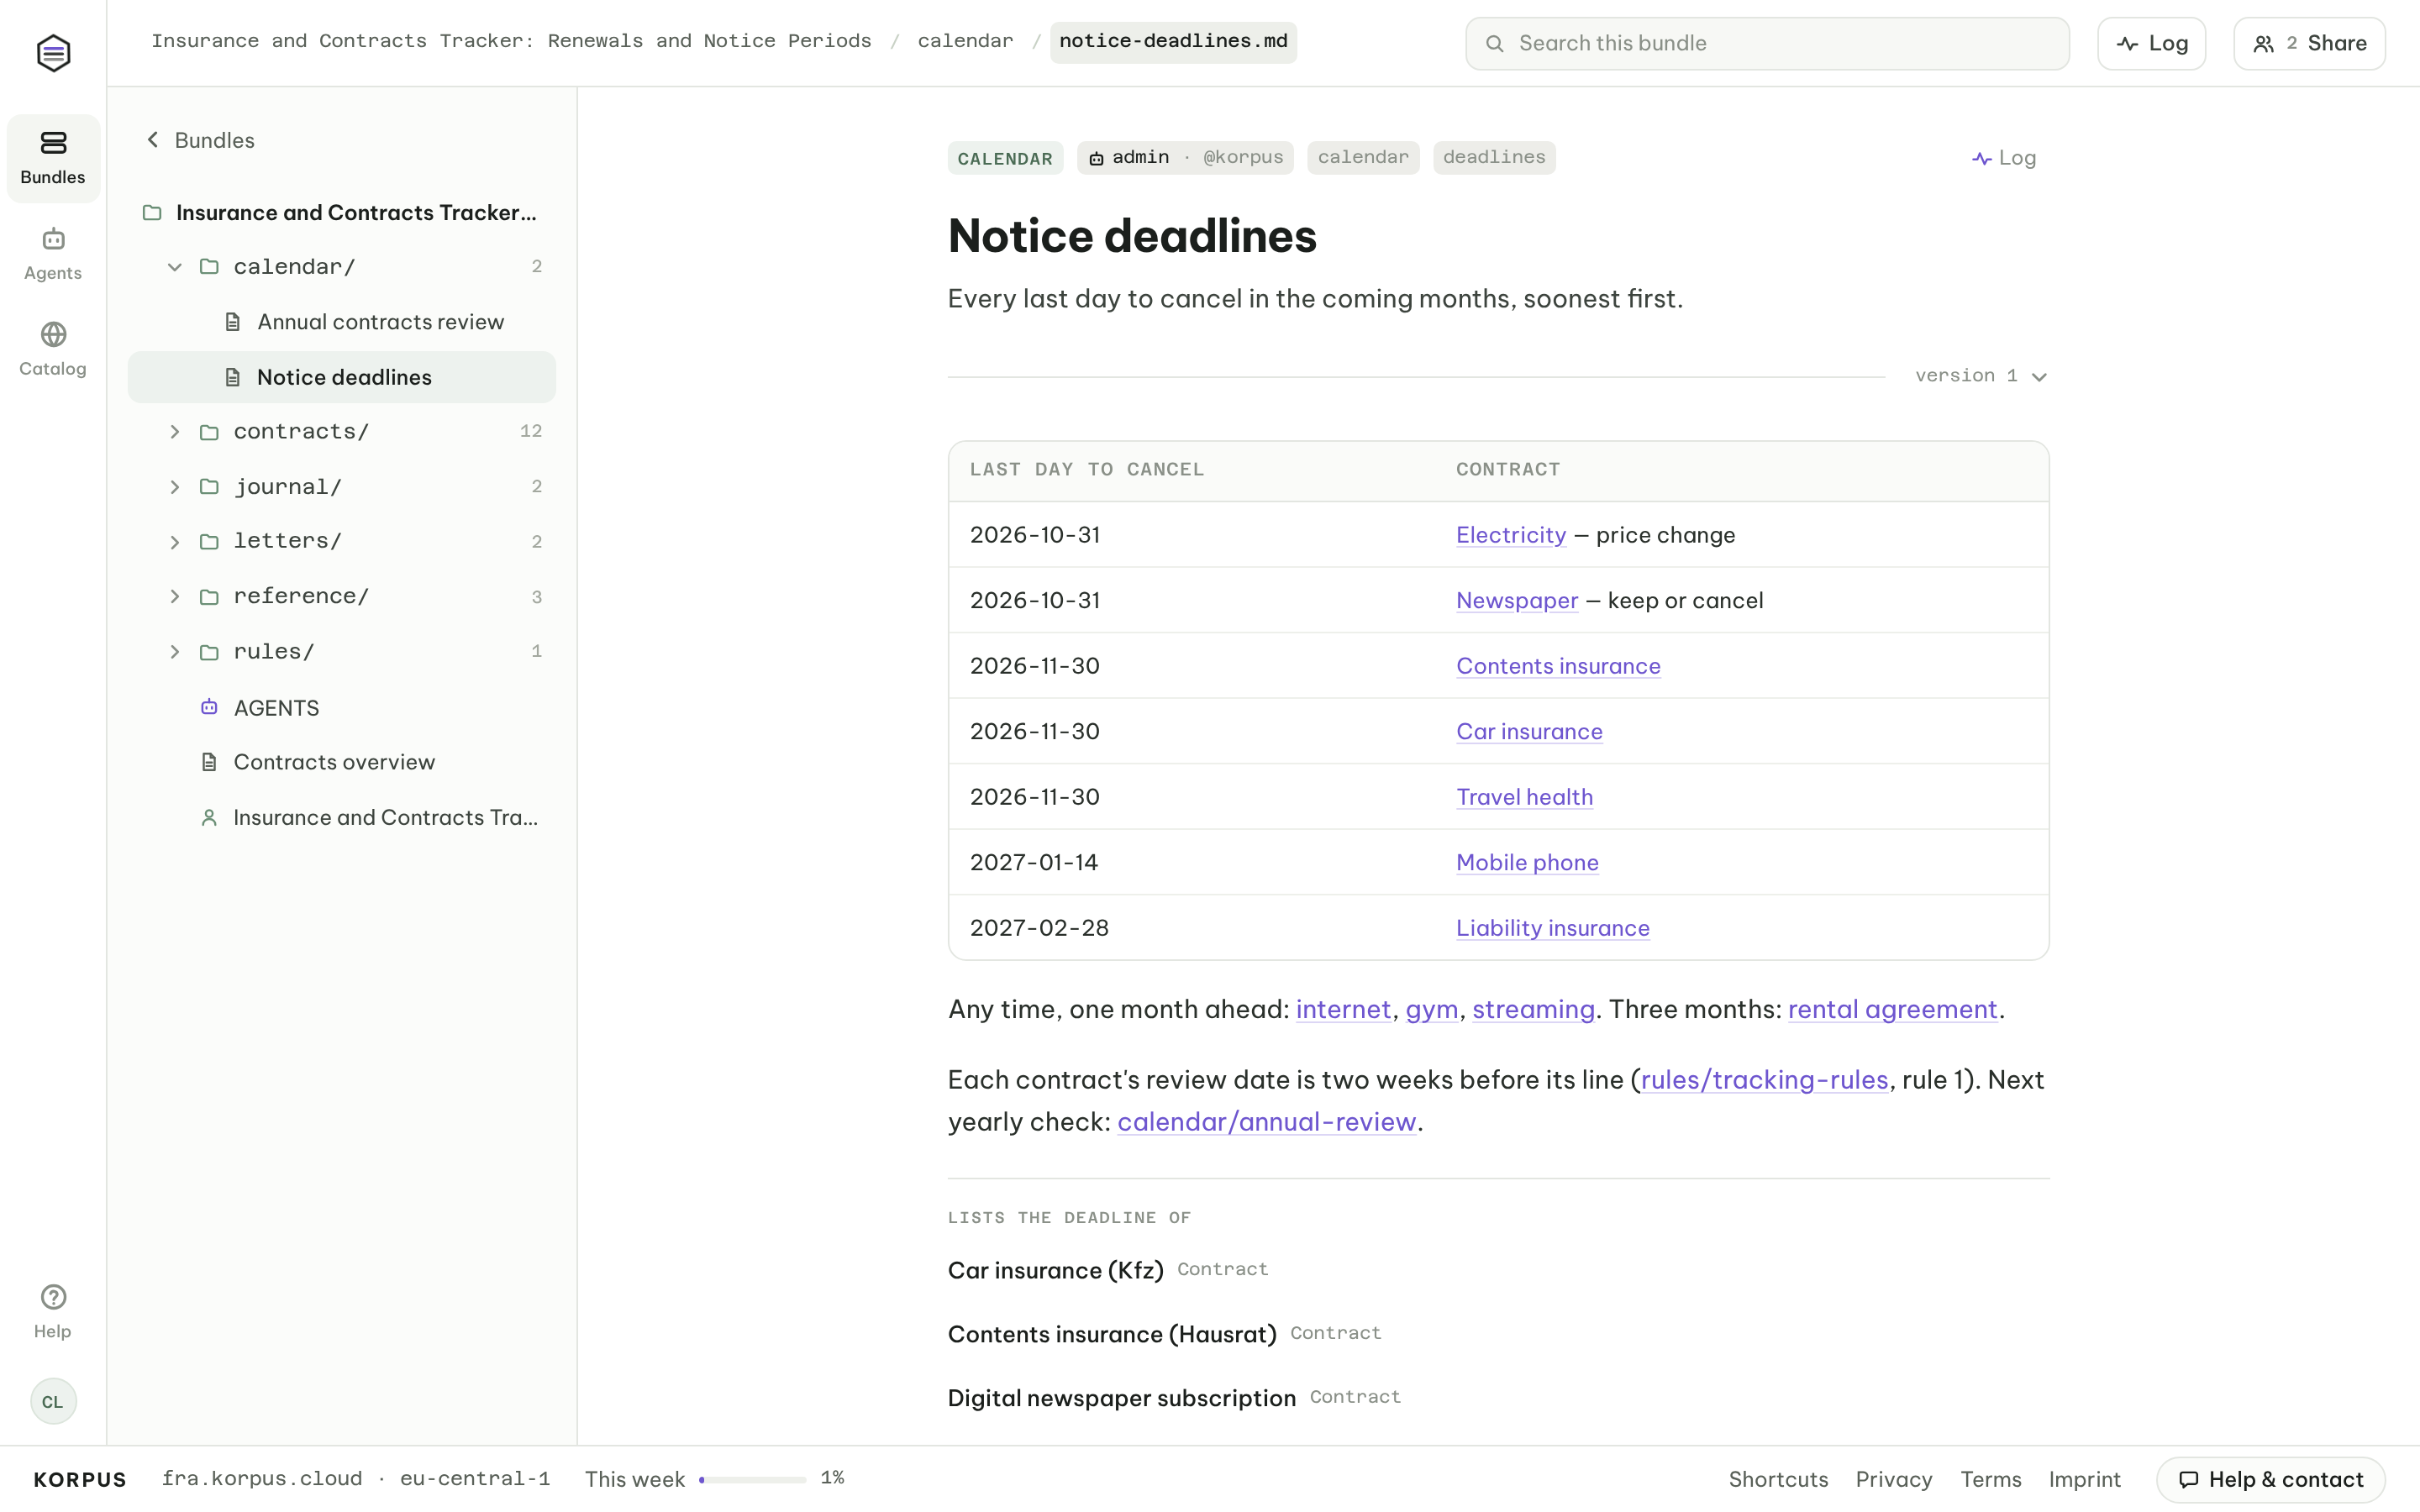Viewport: 2420px width, 1512px height.
Task: Go back to Bundles list
Action: coord(200,140)
